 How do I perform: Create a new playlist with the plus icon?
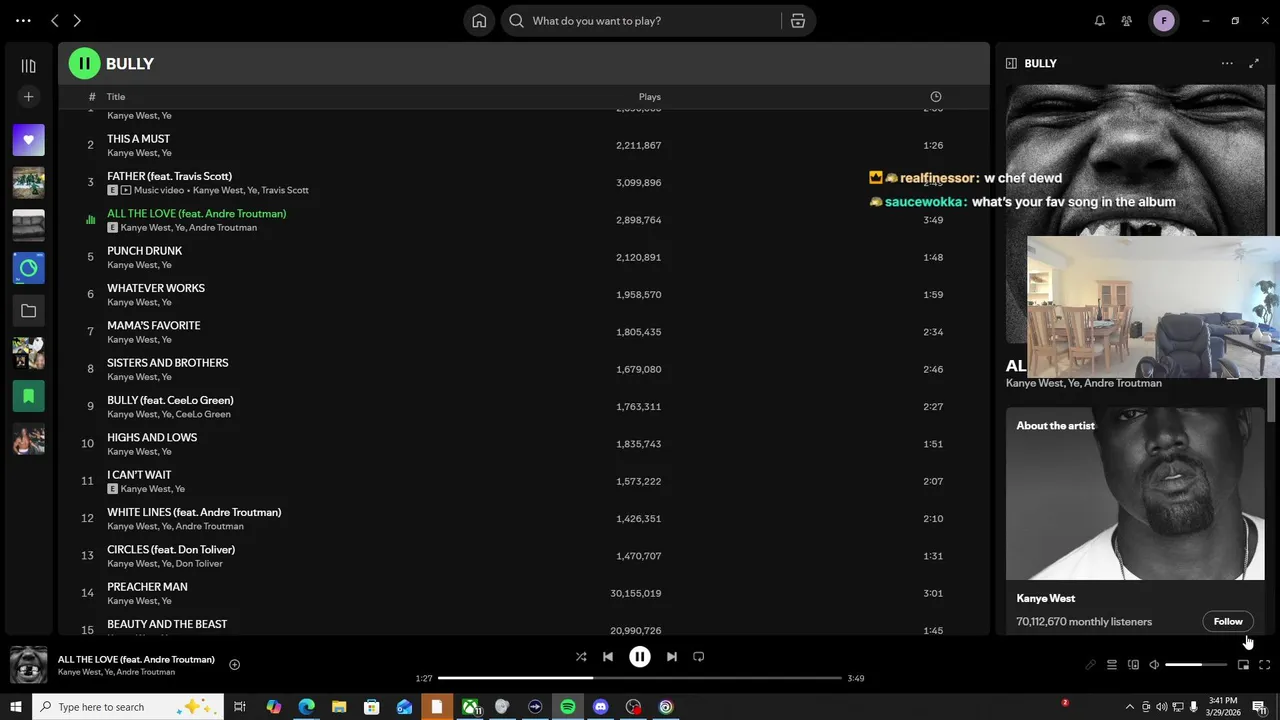tap(28, 97)
